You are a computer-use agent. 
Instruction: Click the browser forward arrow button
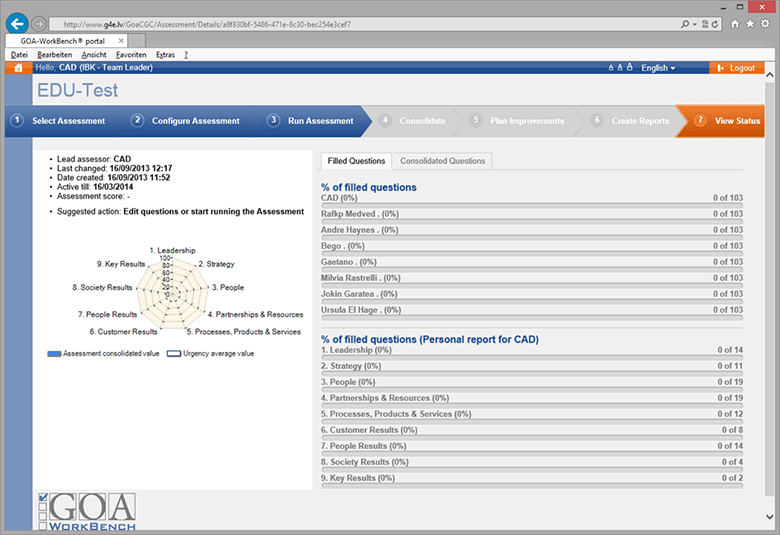38,23
